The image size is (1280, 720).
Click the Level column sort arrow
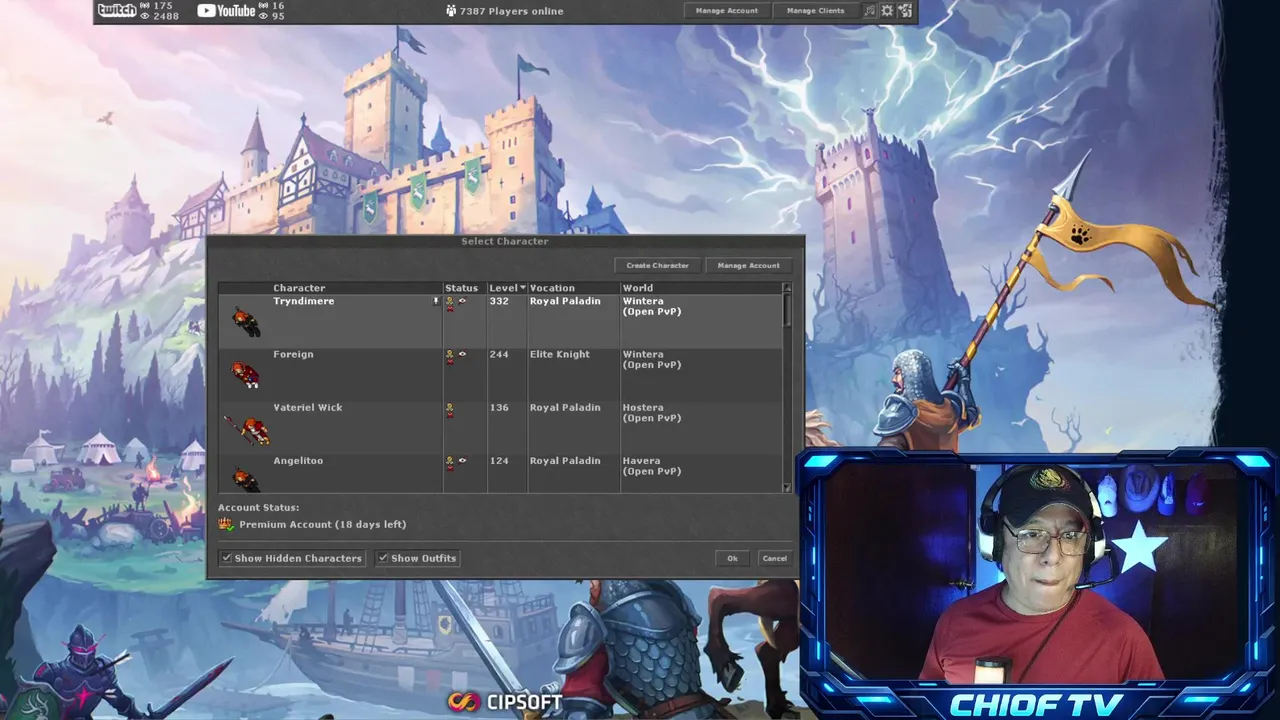522,288
